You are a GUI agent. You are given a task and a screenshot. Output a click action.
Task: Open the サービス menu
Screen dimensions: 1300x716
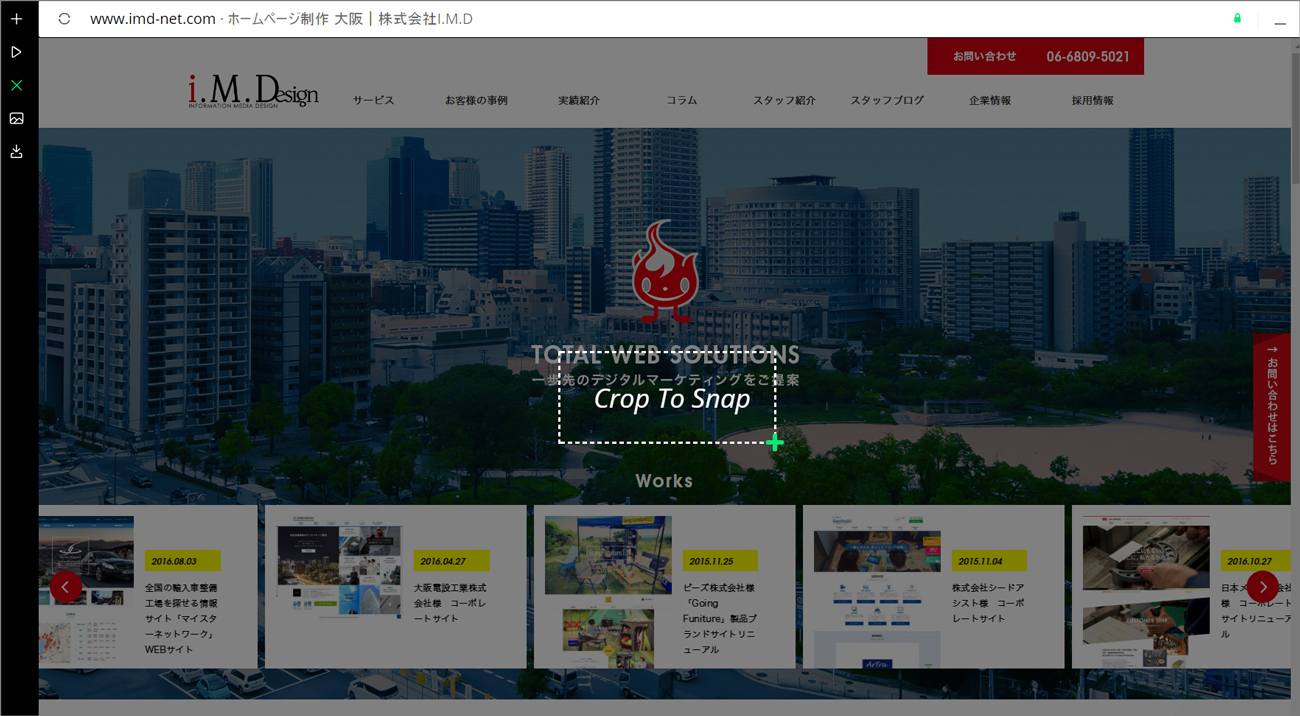tap(373, 101)
